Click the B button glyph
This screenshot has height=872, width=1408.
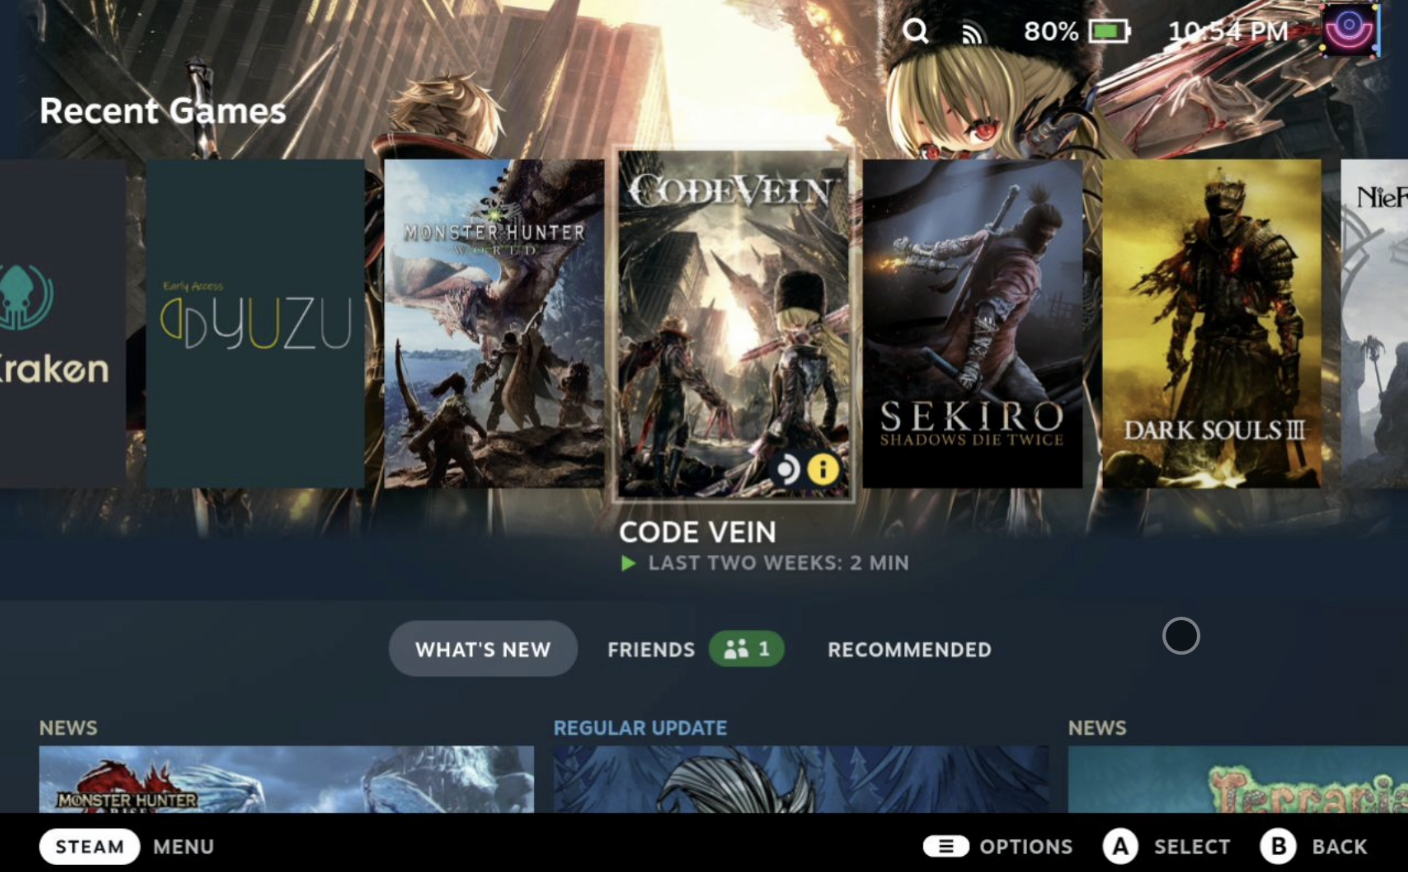coord(1277,847)
